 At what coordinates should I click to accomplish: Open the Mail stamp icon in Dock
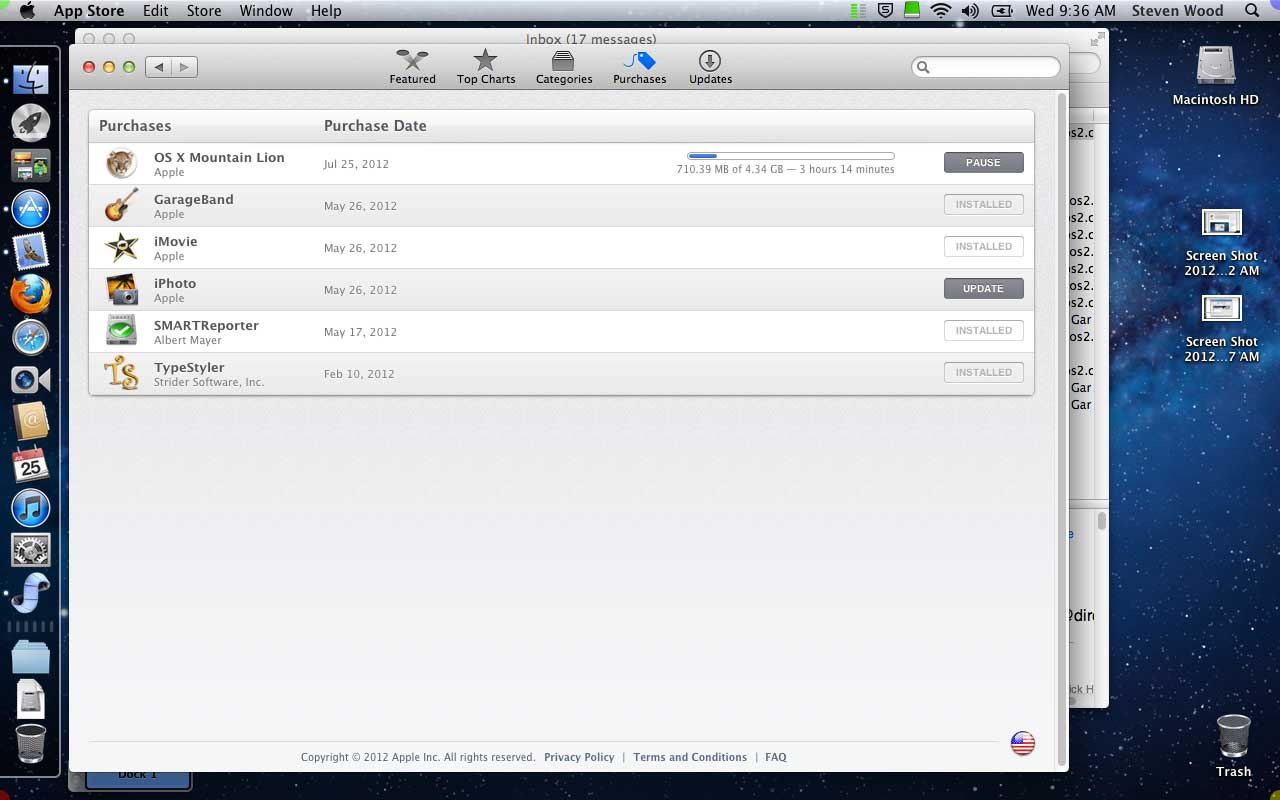coord(31,252)
